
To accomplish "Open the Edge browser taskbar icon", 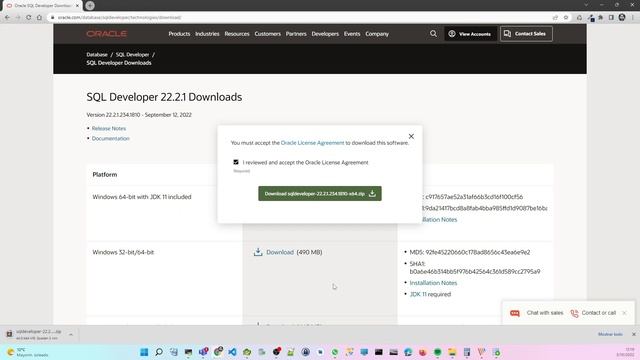I will click(408, 352).
